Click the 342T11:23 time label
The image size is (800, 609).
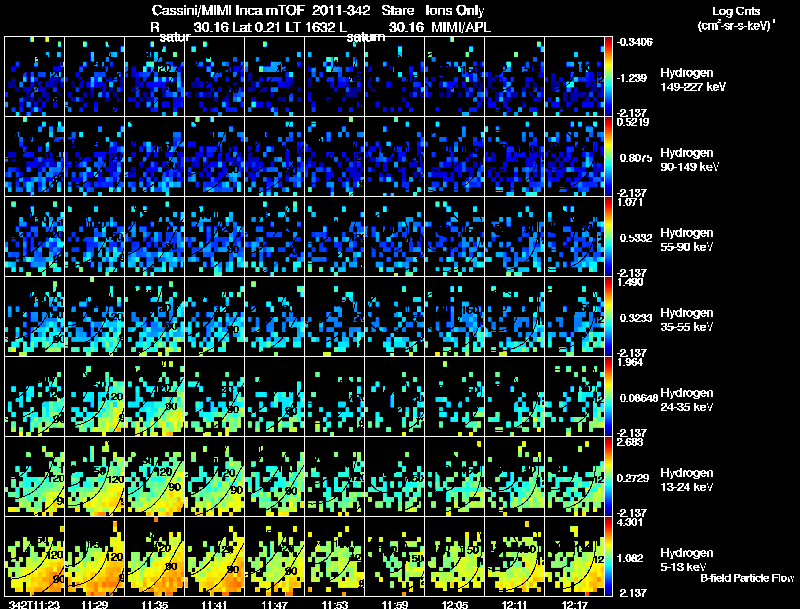pyautogui.click(x=34, y=604)
